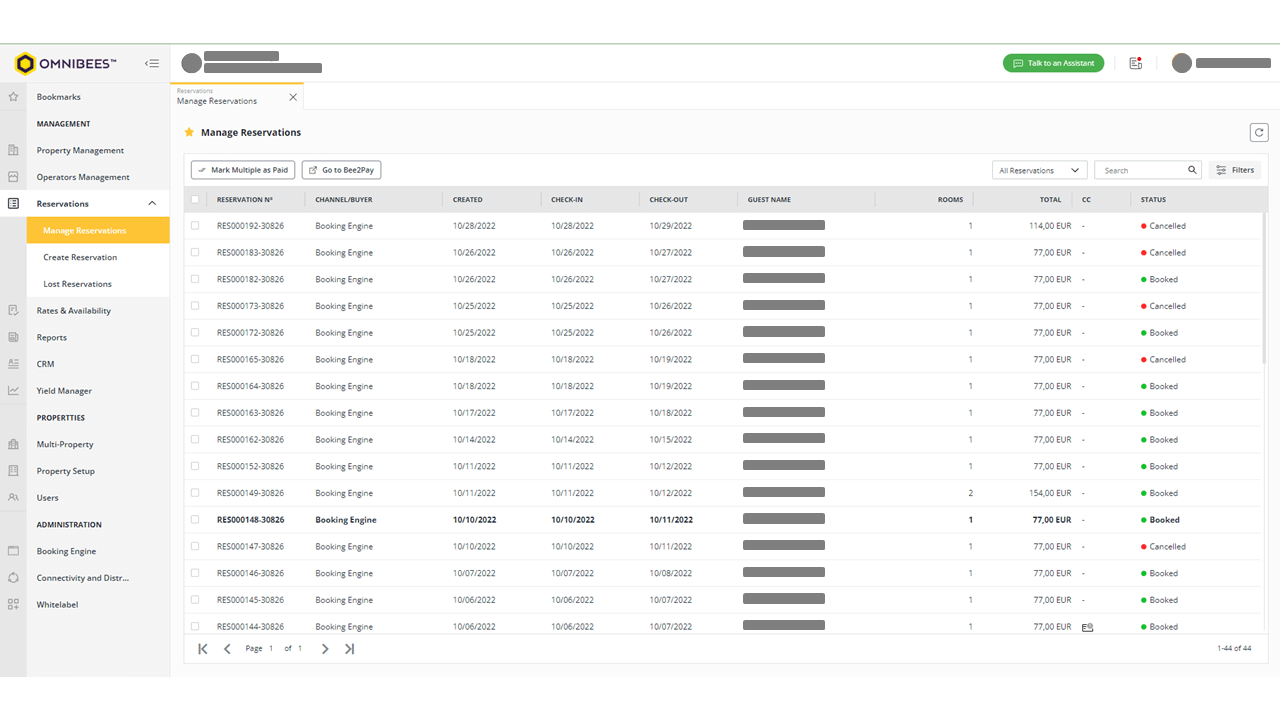The image size is (1280, 720).
Task: Click the Omnibees hexagon logo
Action: tap(25, 64)
